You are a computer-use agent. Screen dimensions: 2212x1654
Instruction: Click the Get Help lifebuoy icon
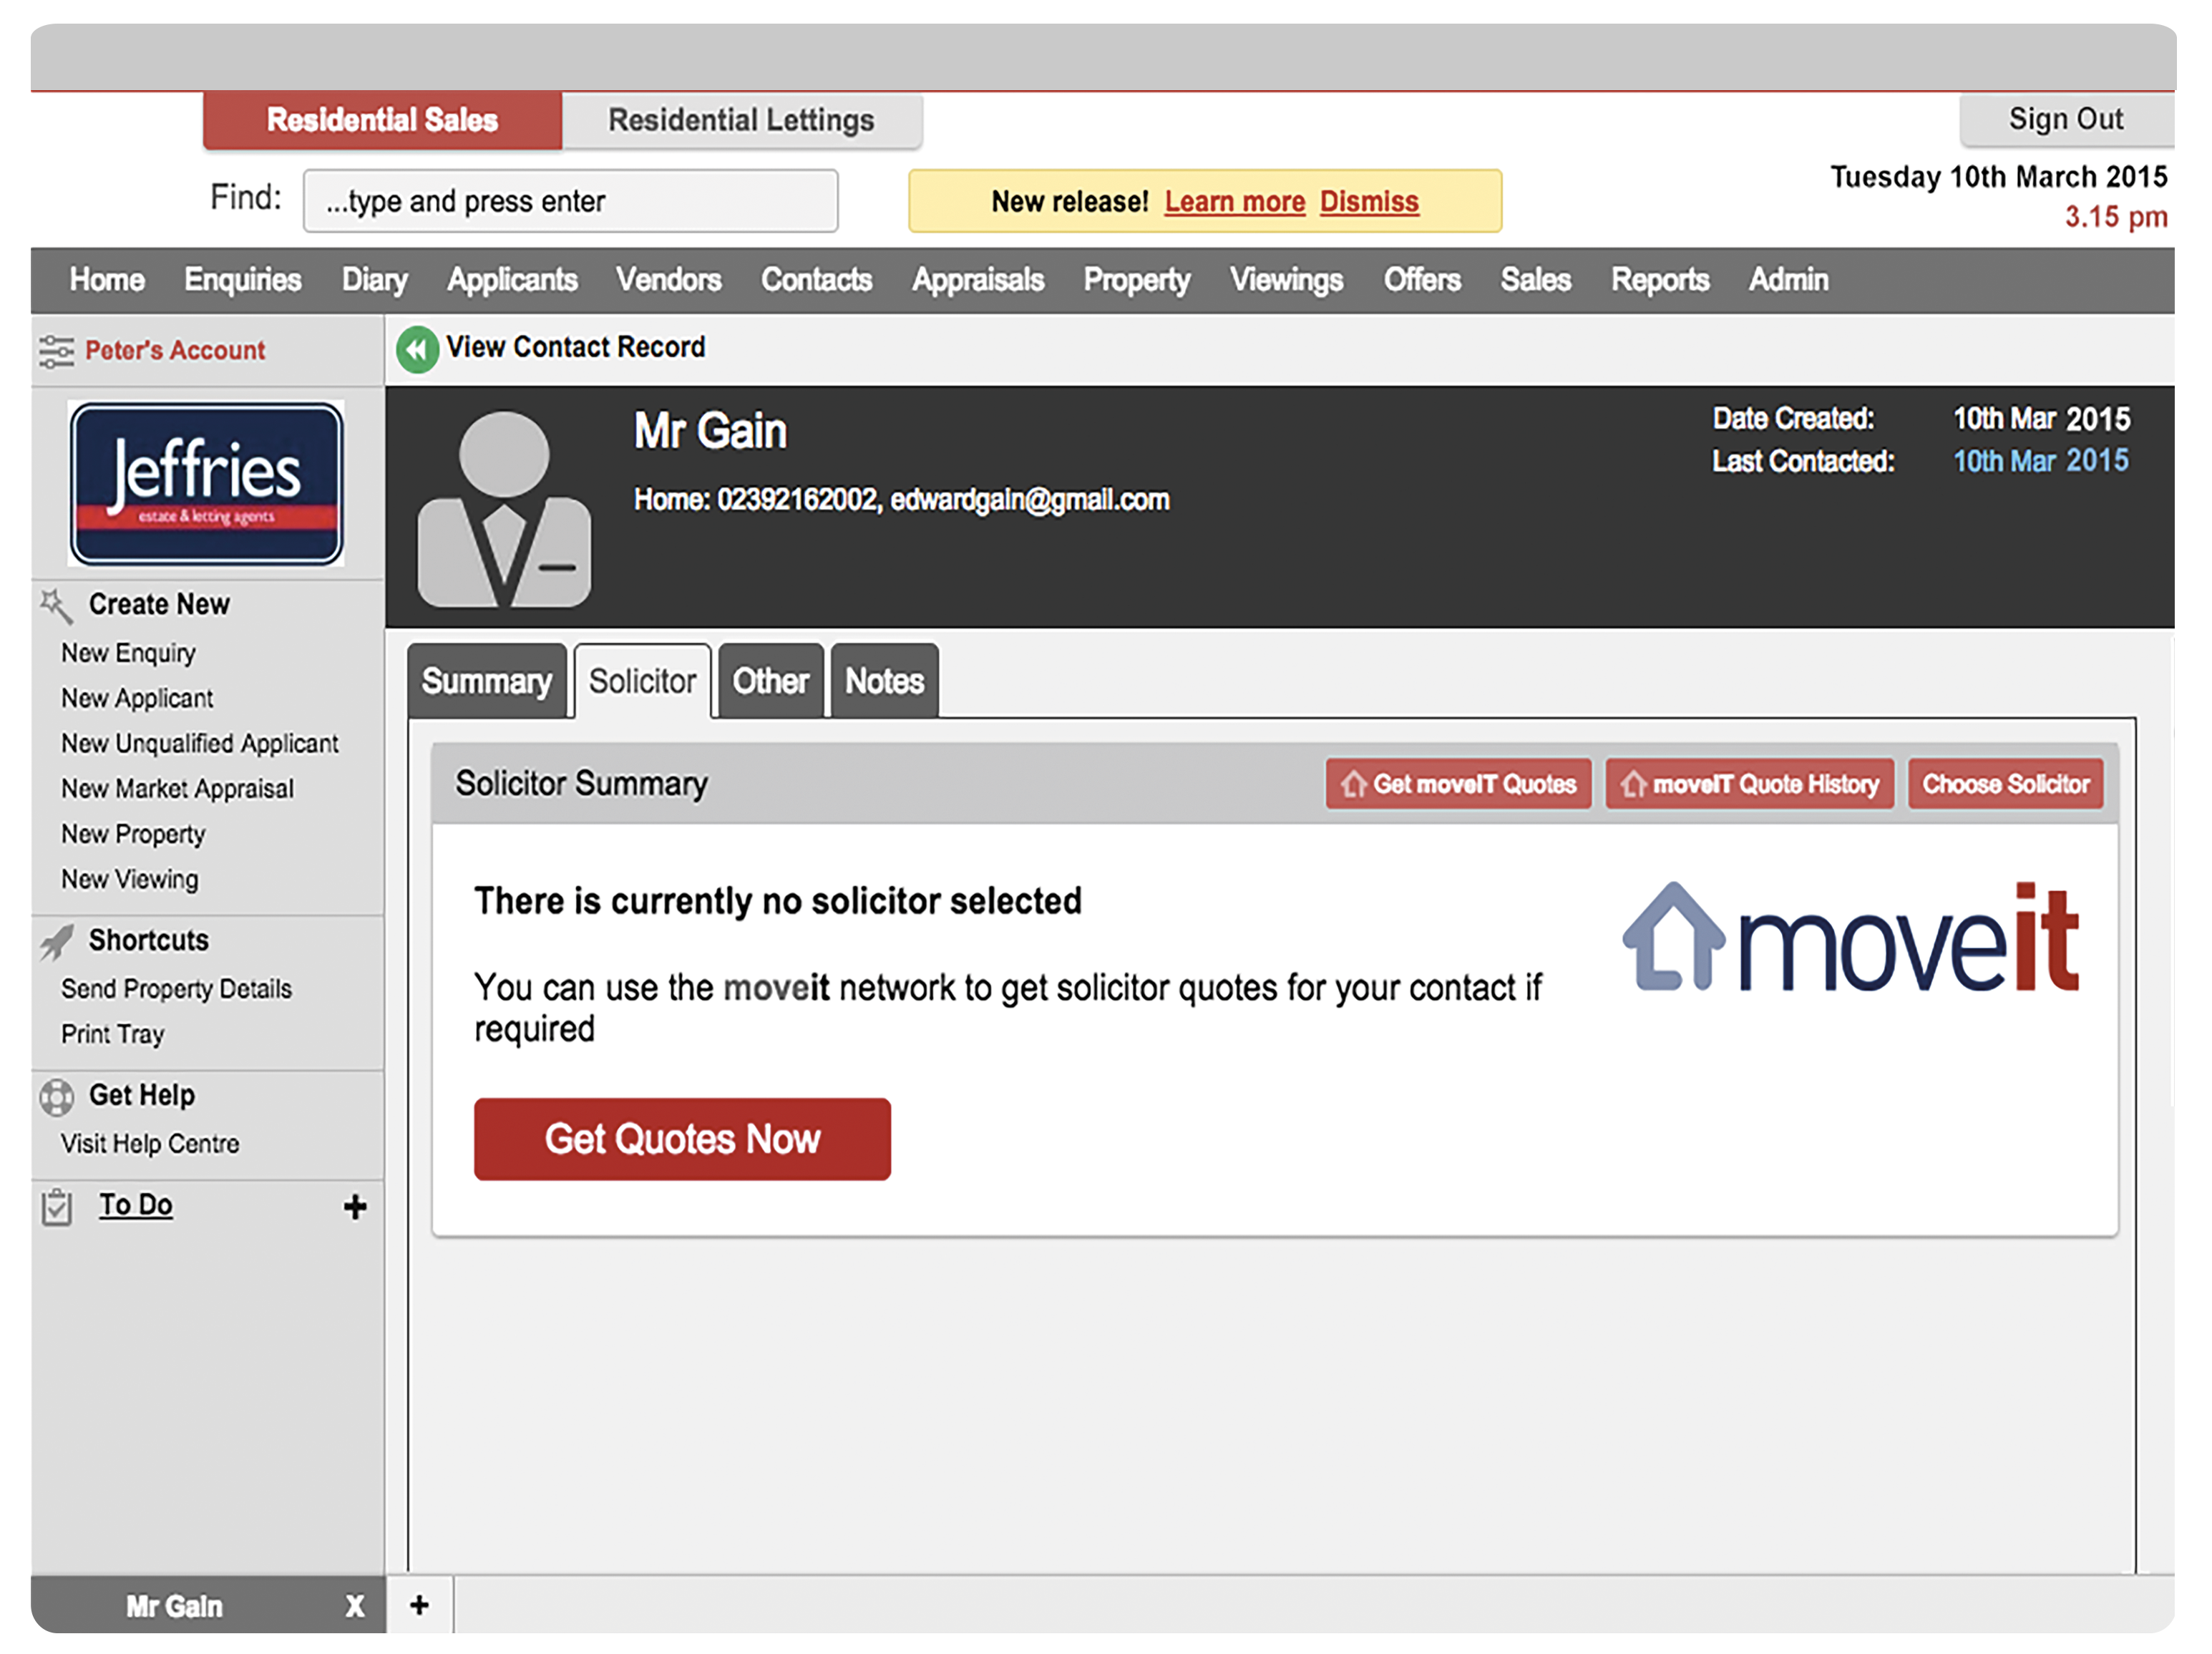57,1097
